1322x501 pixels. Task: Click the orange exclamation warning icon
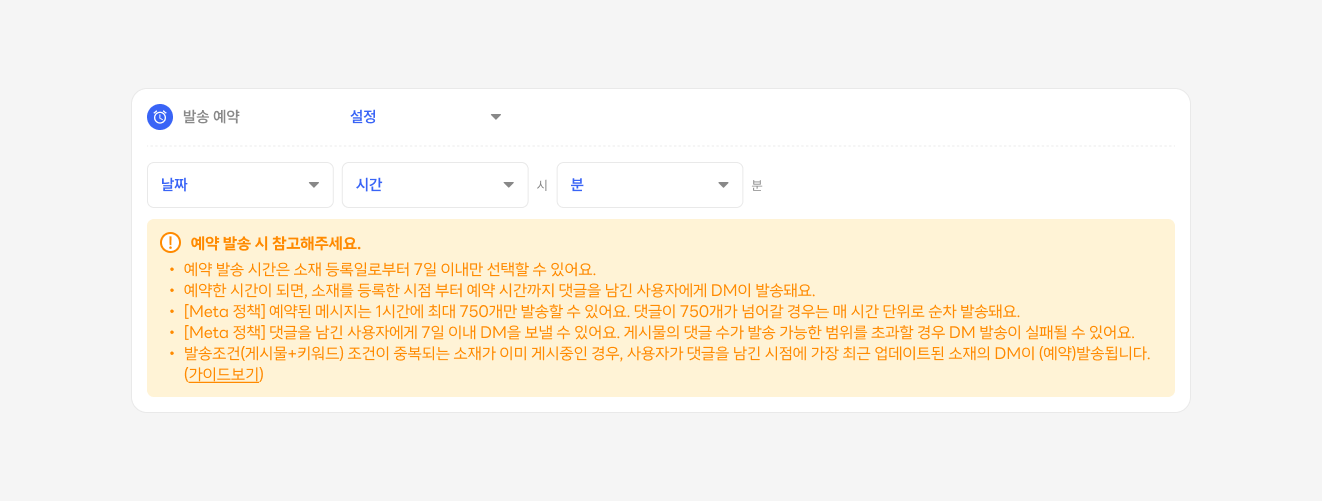(x=170, y=243)
